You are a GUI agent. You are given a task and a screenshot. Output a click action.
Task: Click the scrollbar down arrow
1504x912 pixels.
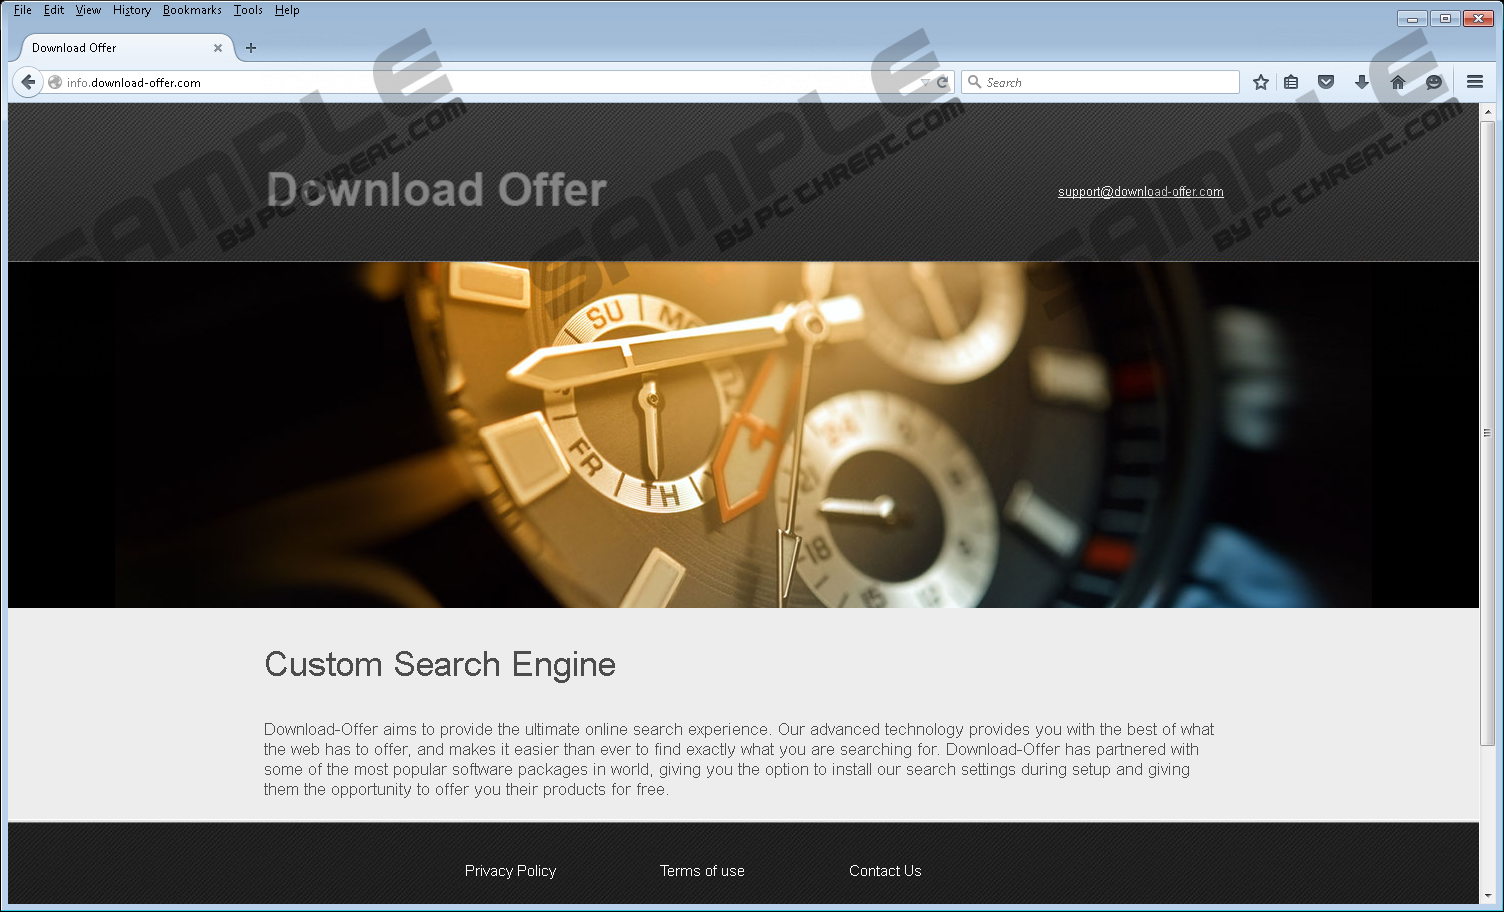(1487, 896)
